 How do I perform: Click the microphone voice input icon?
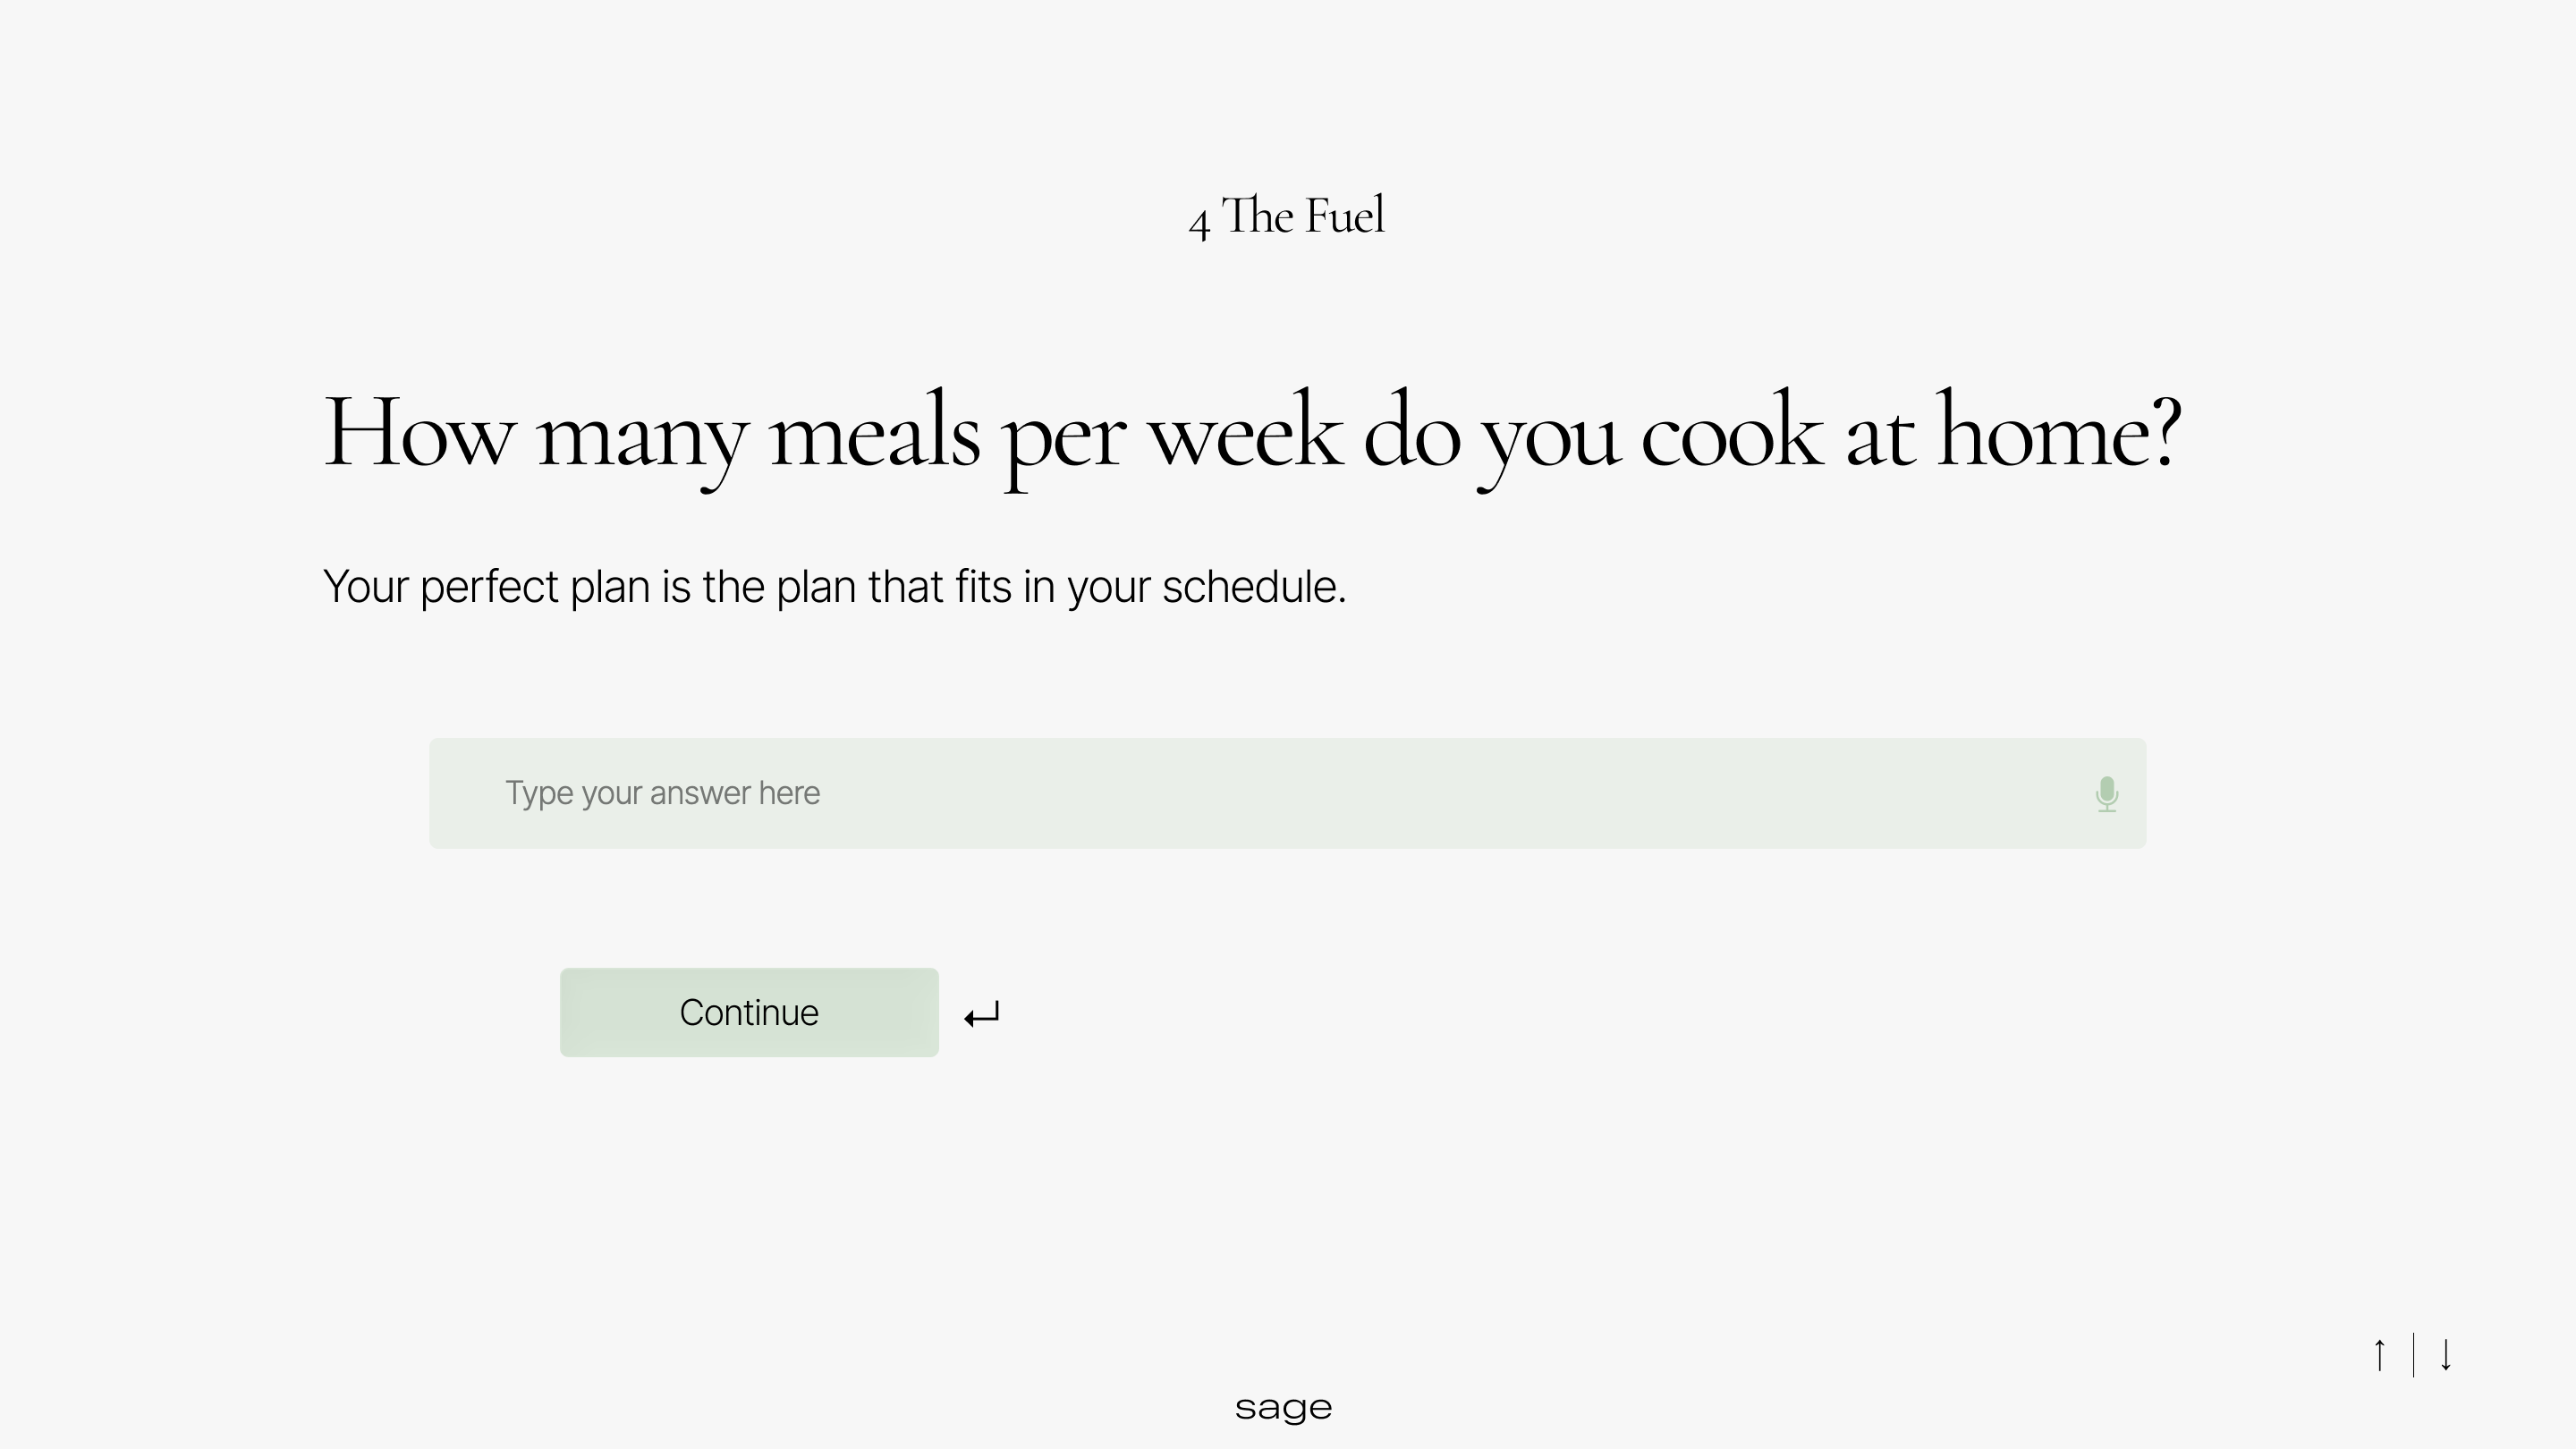[x=2106, y=793]
